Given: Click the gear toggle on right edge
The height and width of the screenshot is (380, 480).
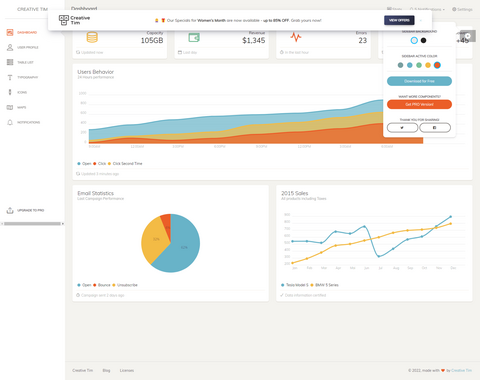Looking at the screenshot, I should coord(468,36).
